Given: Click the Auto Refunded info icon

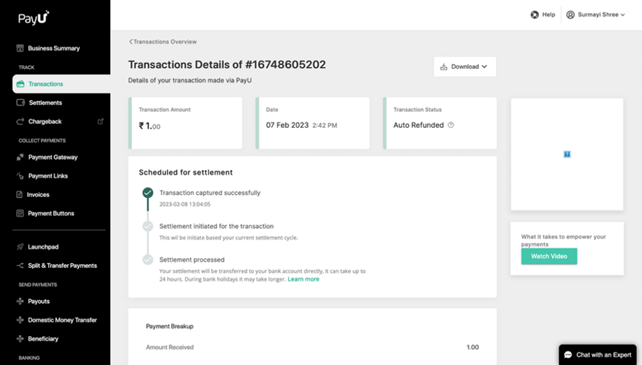Looking at the screenshot, I should point(451,125).
